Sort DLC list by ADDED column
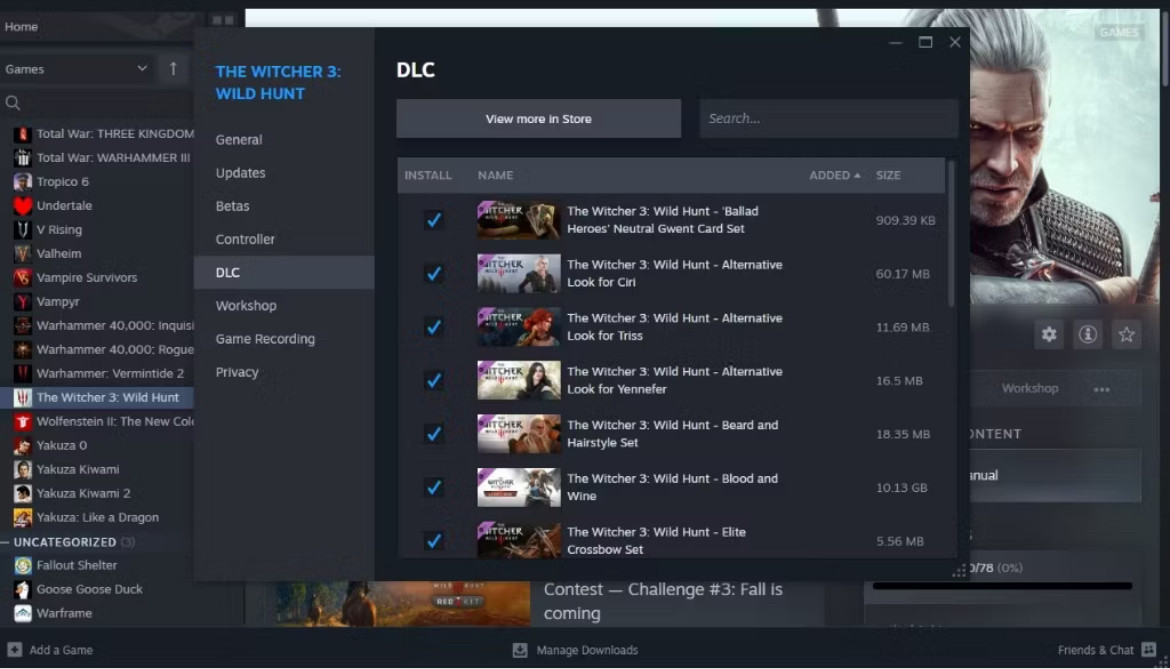Viewport: 1170px width, 669px height. tap(834, 175)
